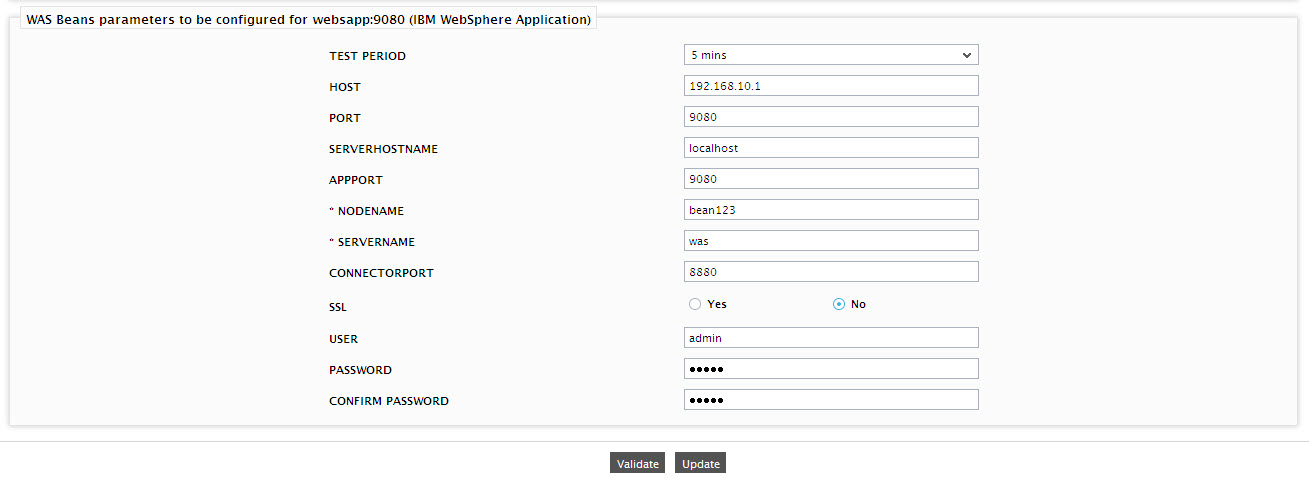Select No for SSL

click(x=839, y=304)
